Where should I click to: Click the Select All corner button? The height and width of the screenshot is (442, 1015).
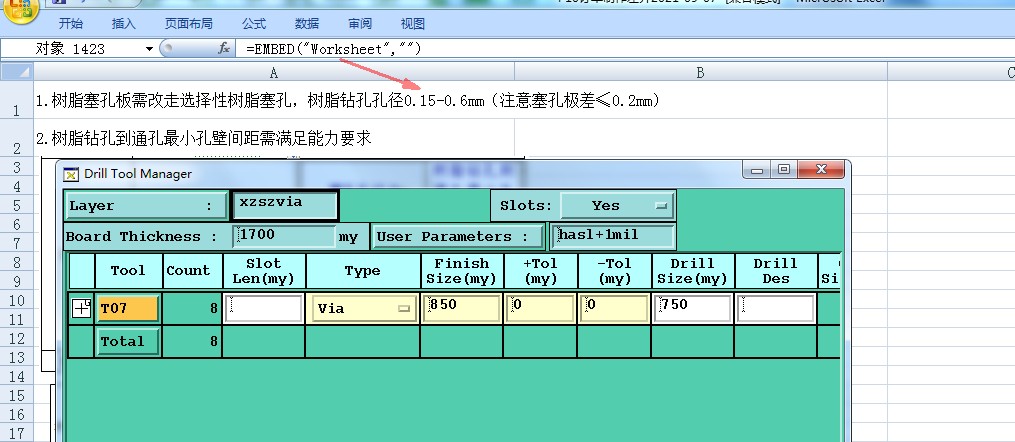tap(17, 72)
